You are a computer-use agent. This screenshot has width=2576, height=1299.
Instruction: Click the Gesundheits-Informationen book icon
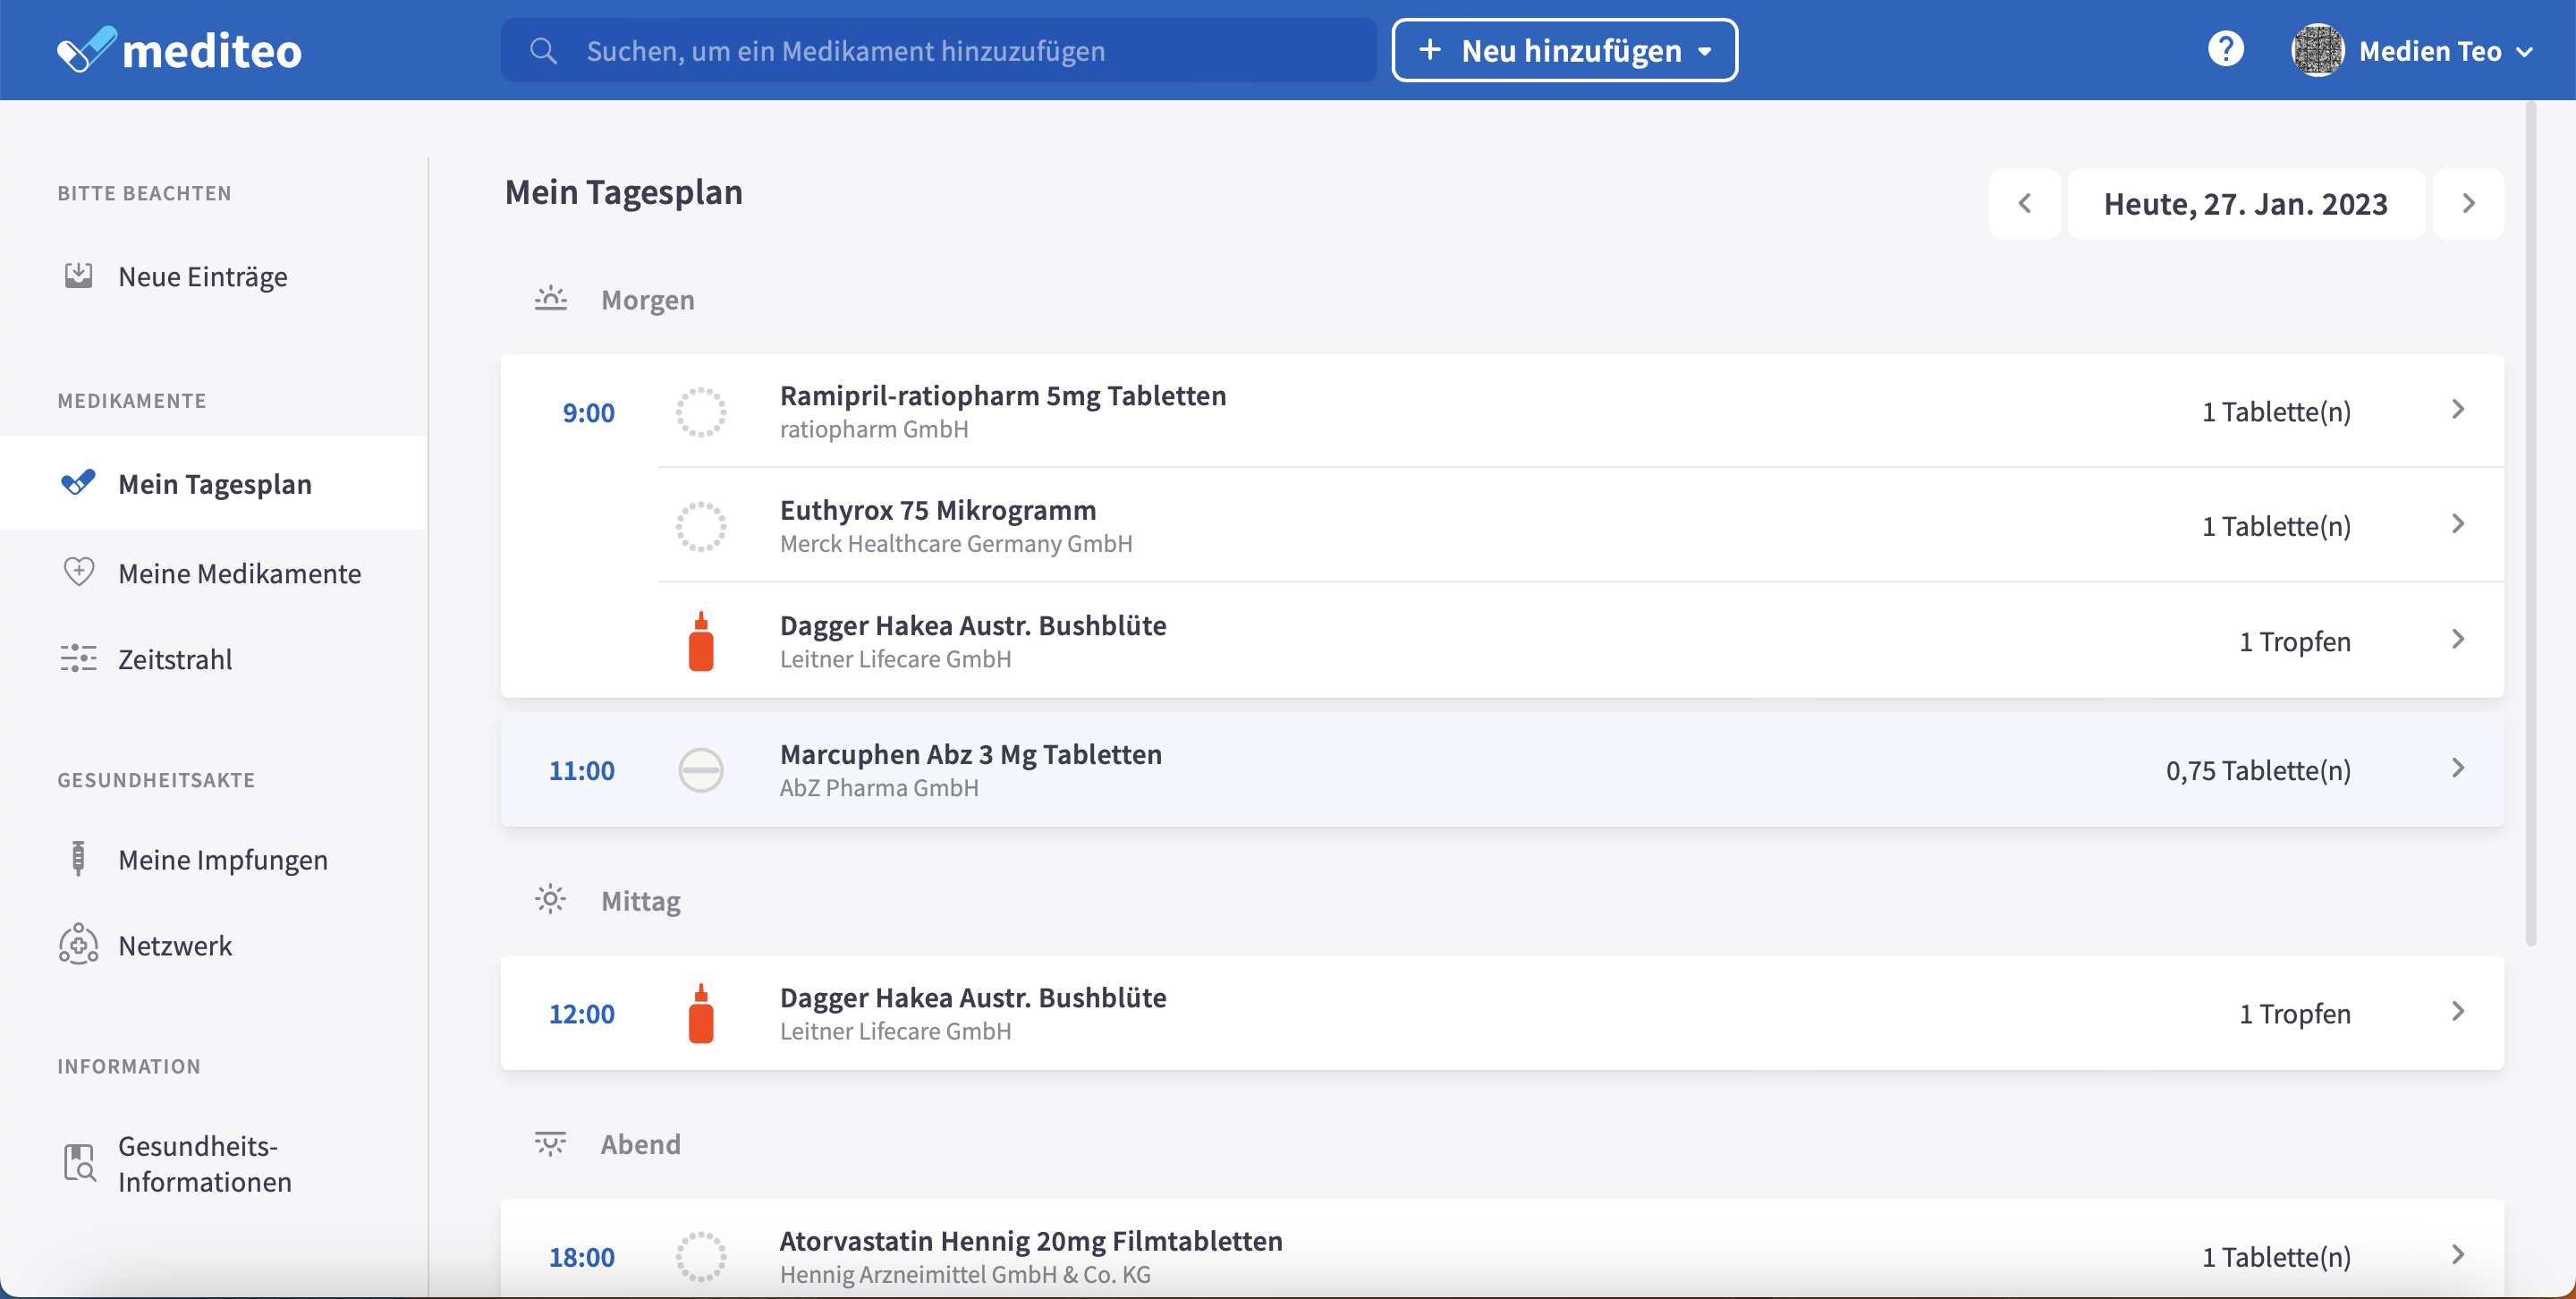79,1163
